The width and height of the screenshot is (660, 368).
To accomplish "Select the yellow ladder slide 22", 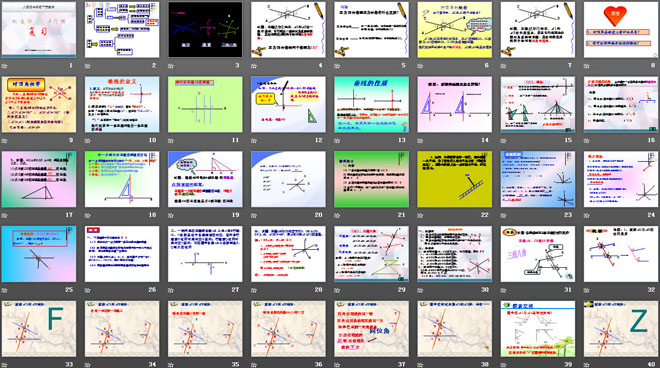I will [455, 179].
